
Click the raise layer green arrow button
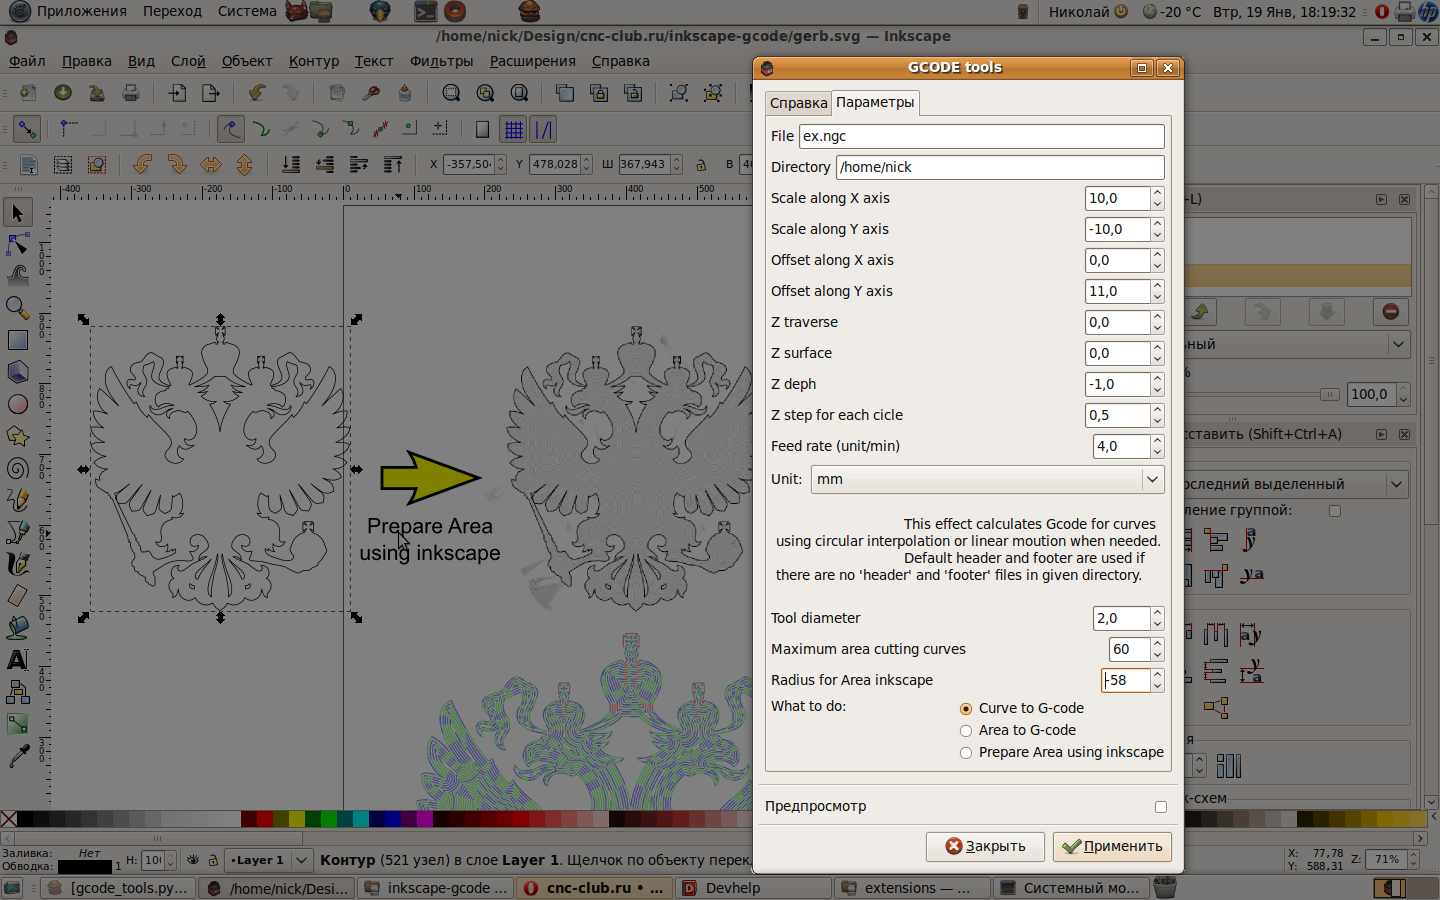tap(1200, 312)
